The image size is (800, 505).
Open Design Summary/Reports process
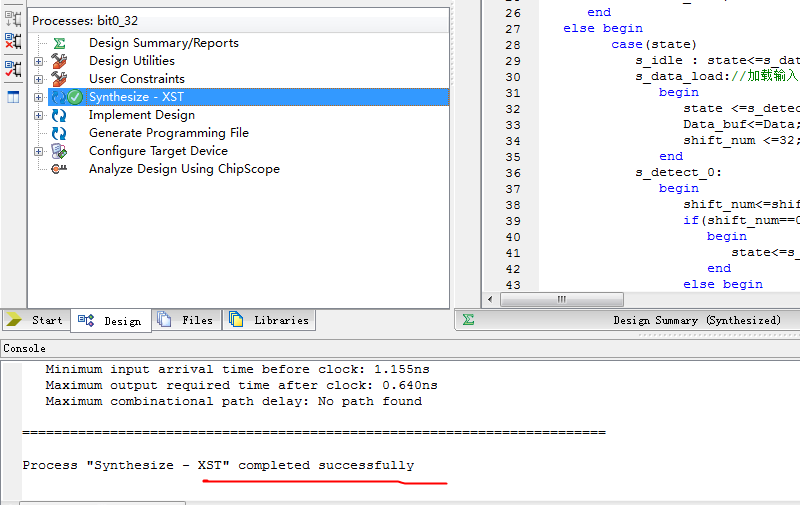coord(163,43)
